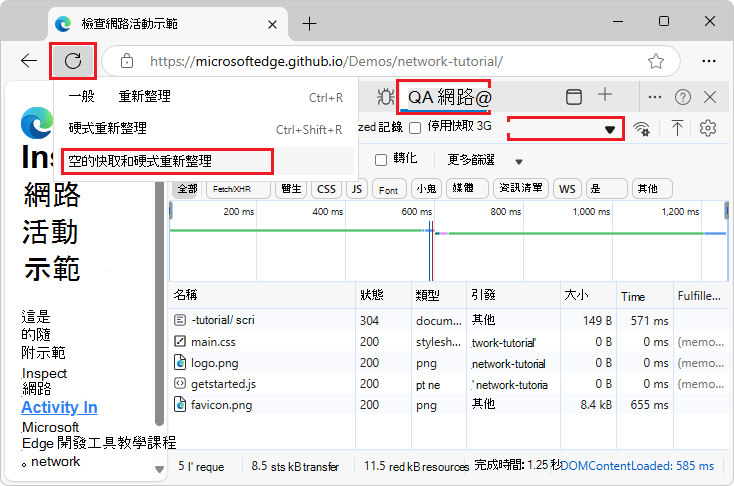734x486 pixels.
Task: Click page scrollbar down arrow
Action: point(160,469)
